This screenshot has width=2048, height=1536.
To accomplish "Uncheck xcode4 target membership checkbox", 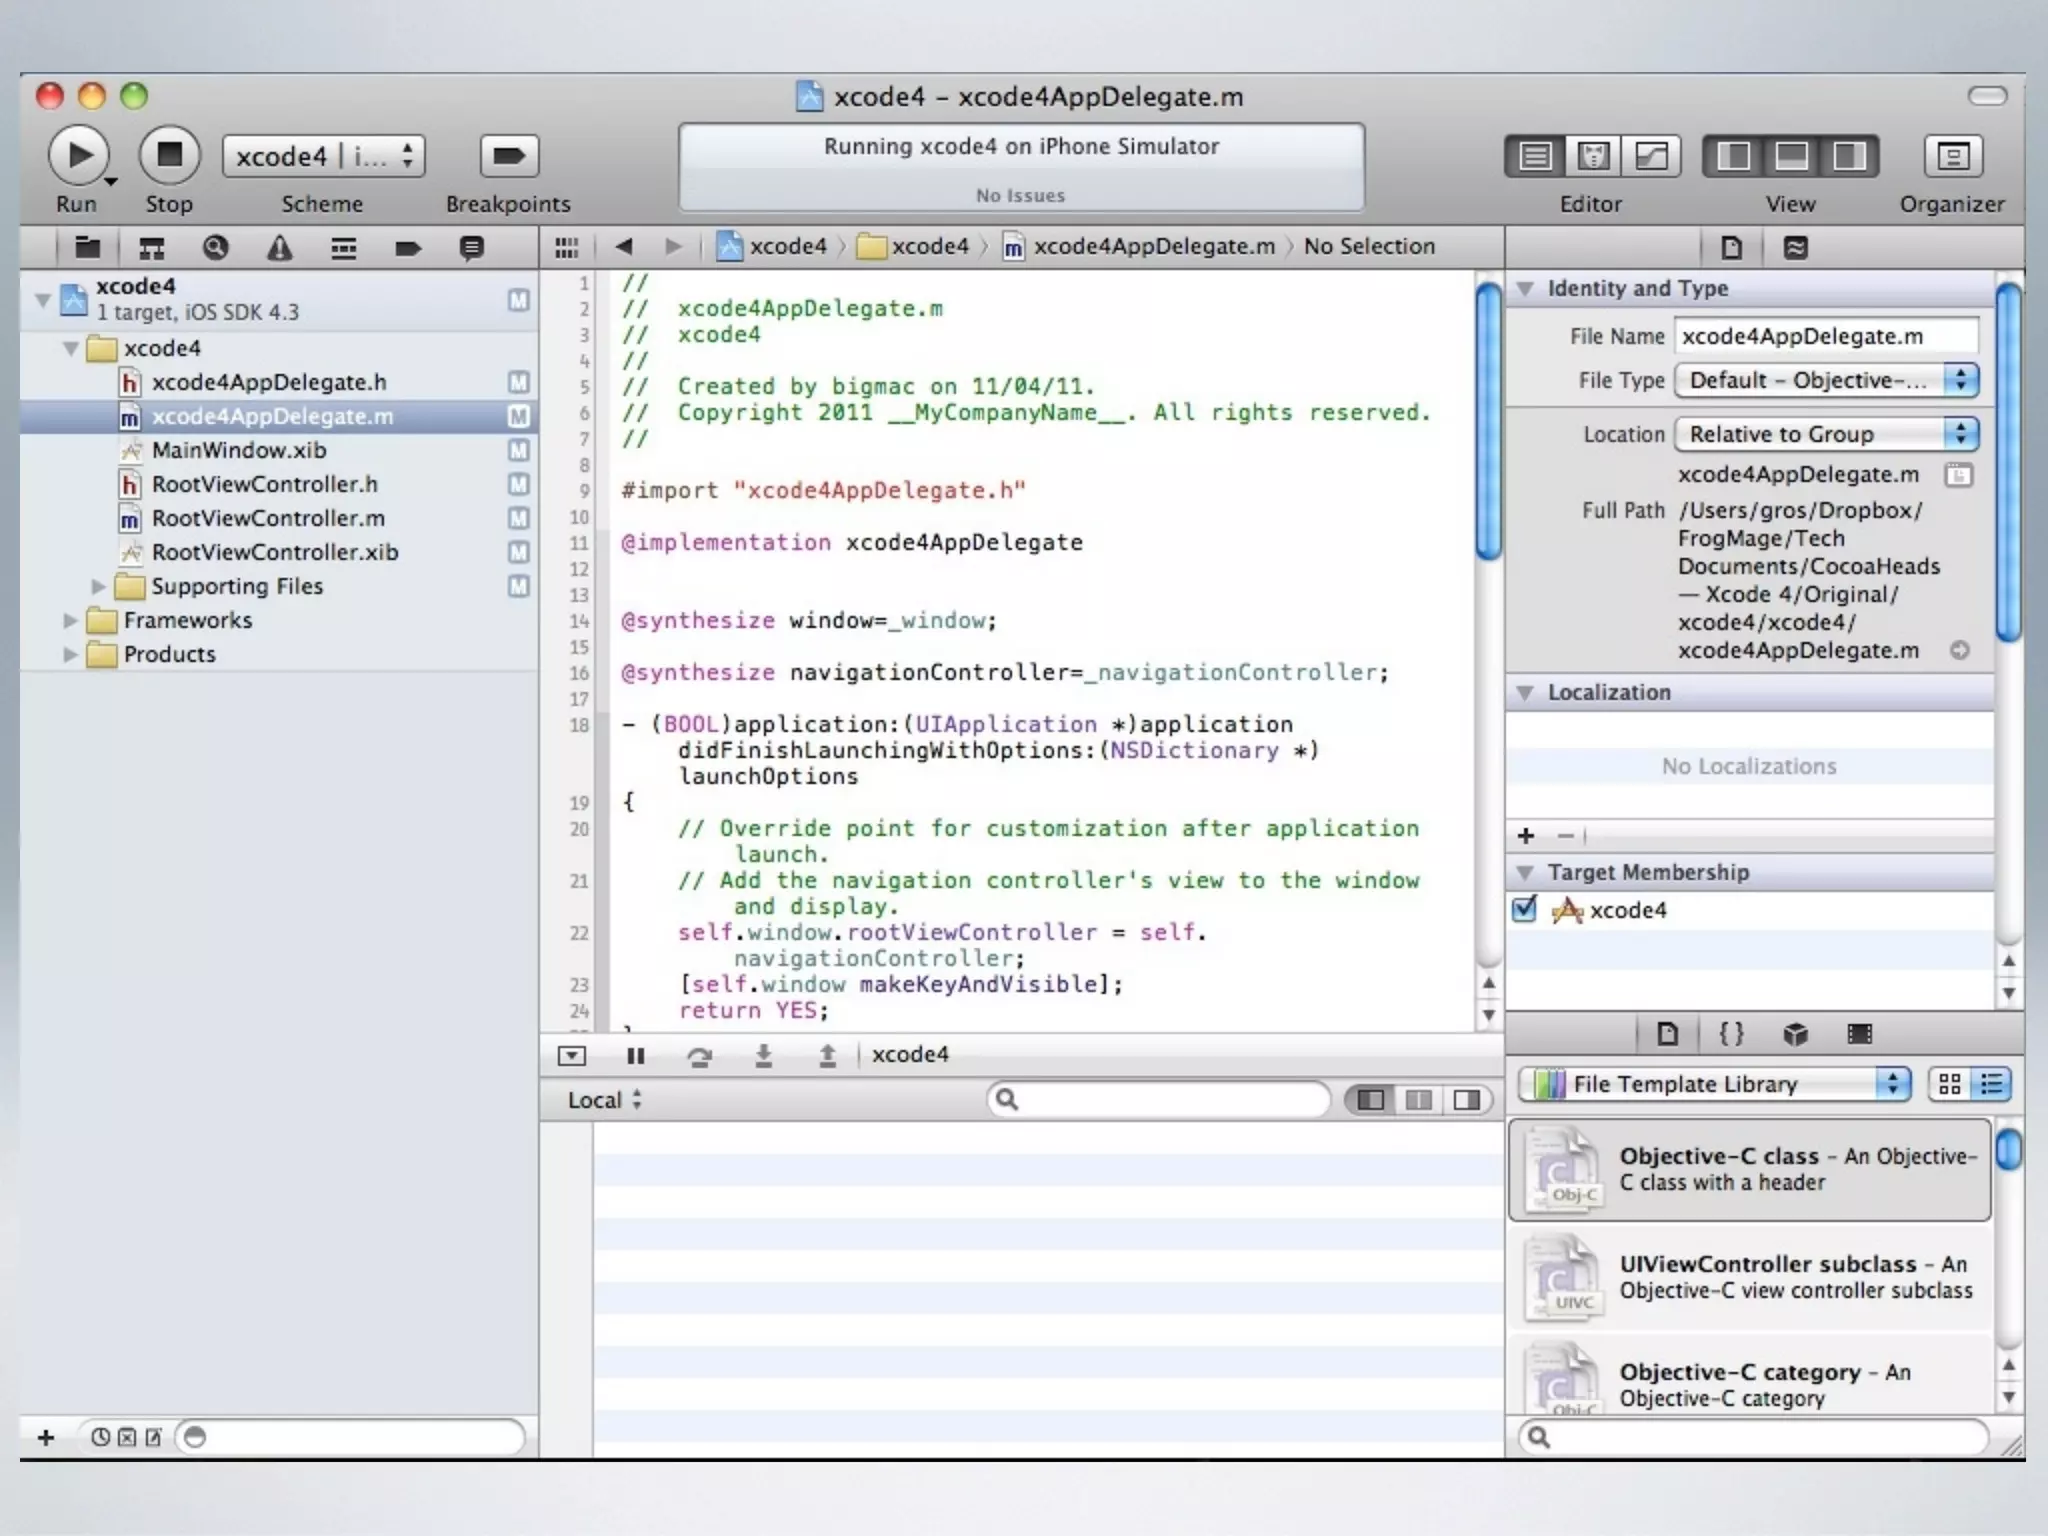I will coord(1525,909).
